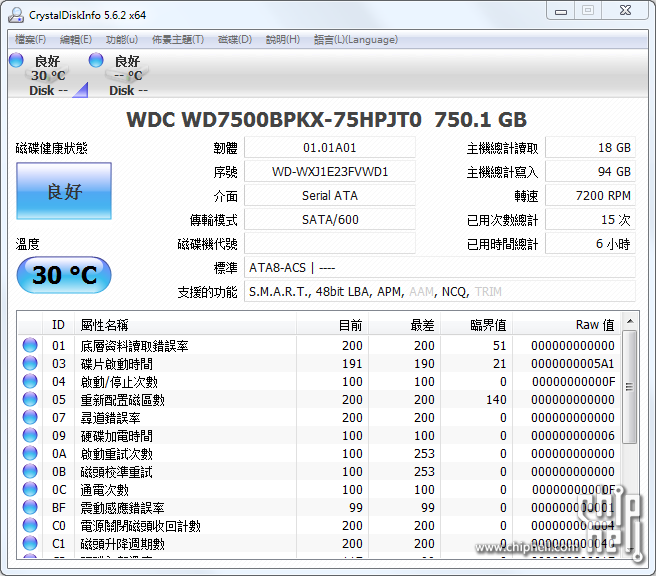The width and height of the screenshot is (656, 576).
Task: Select attribute name 啟動/停止次數
Action: (119, 382)
